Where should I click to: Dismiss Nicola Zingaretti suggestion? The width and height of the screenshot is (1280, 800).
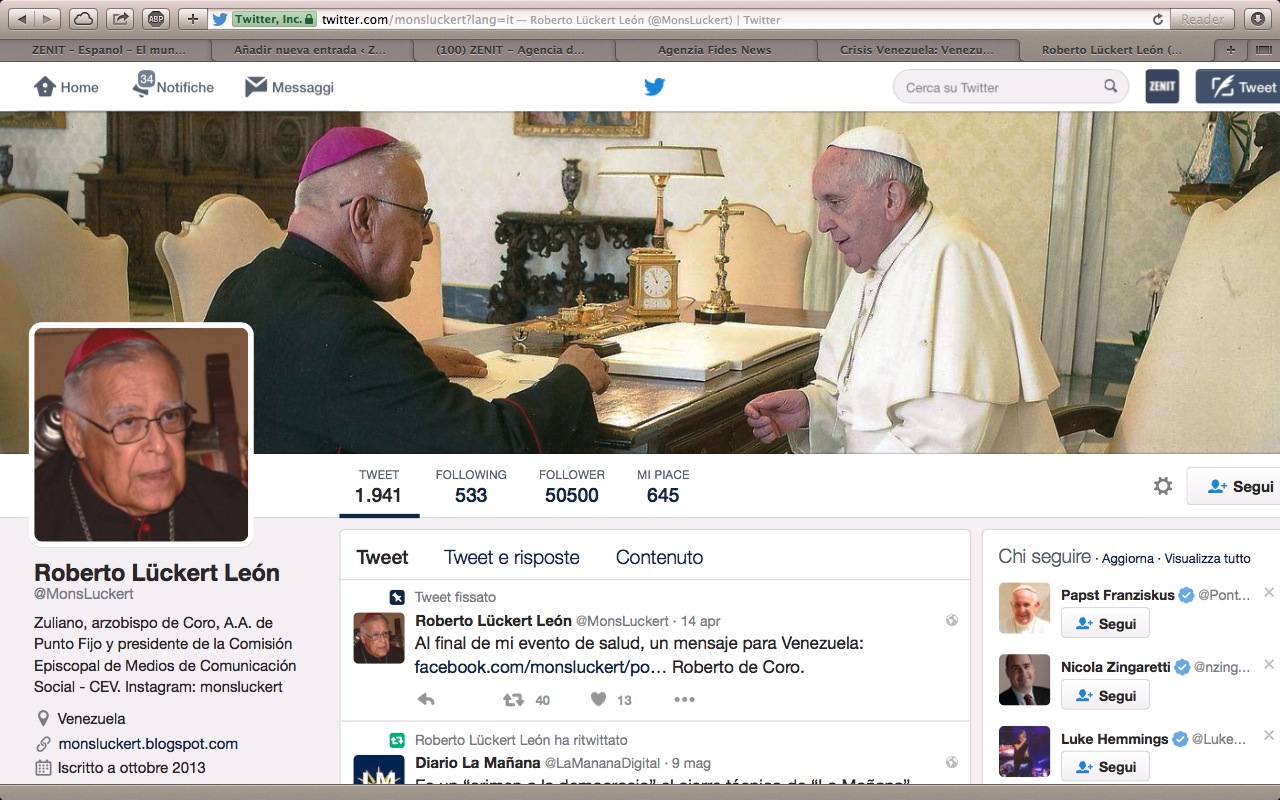point(1269,665)
